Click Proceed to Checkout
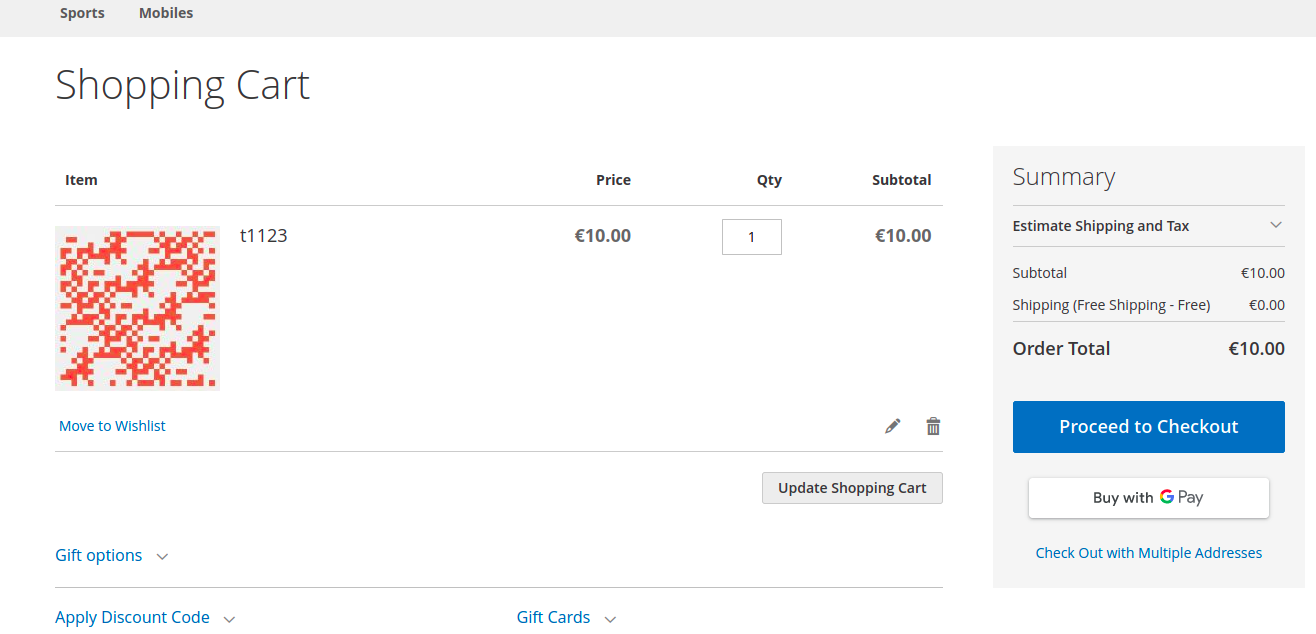This screenshot has width=1316, height=634. (1148, 426)
